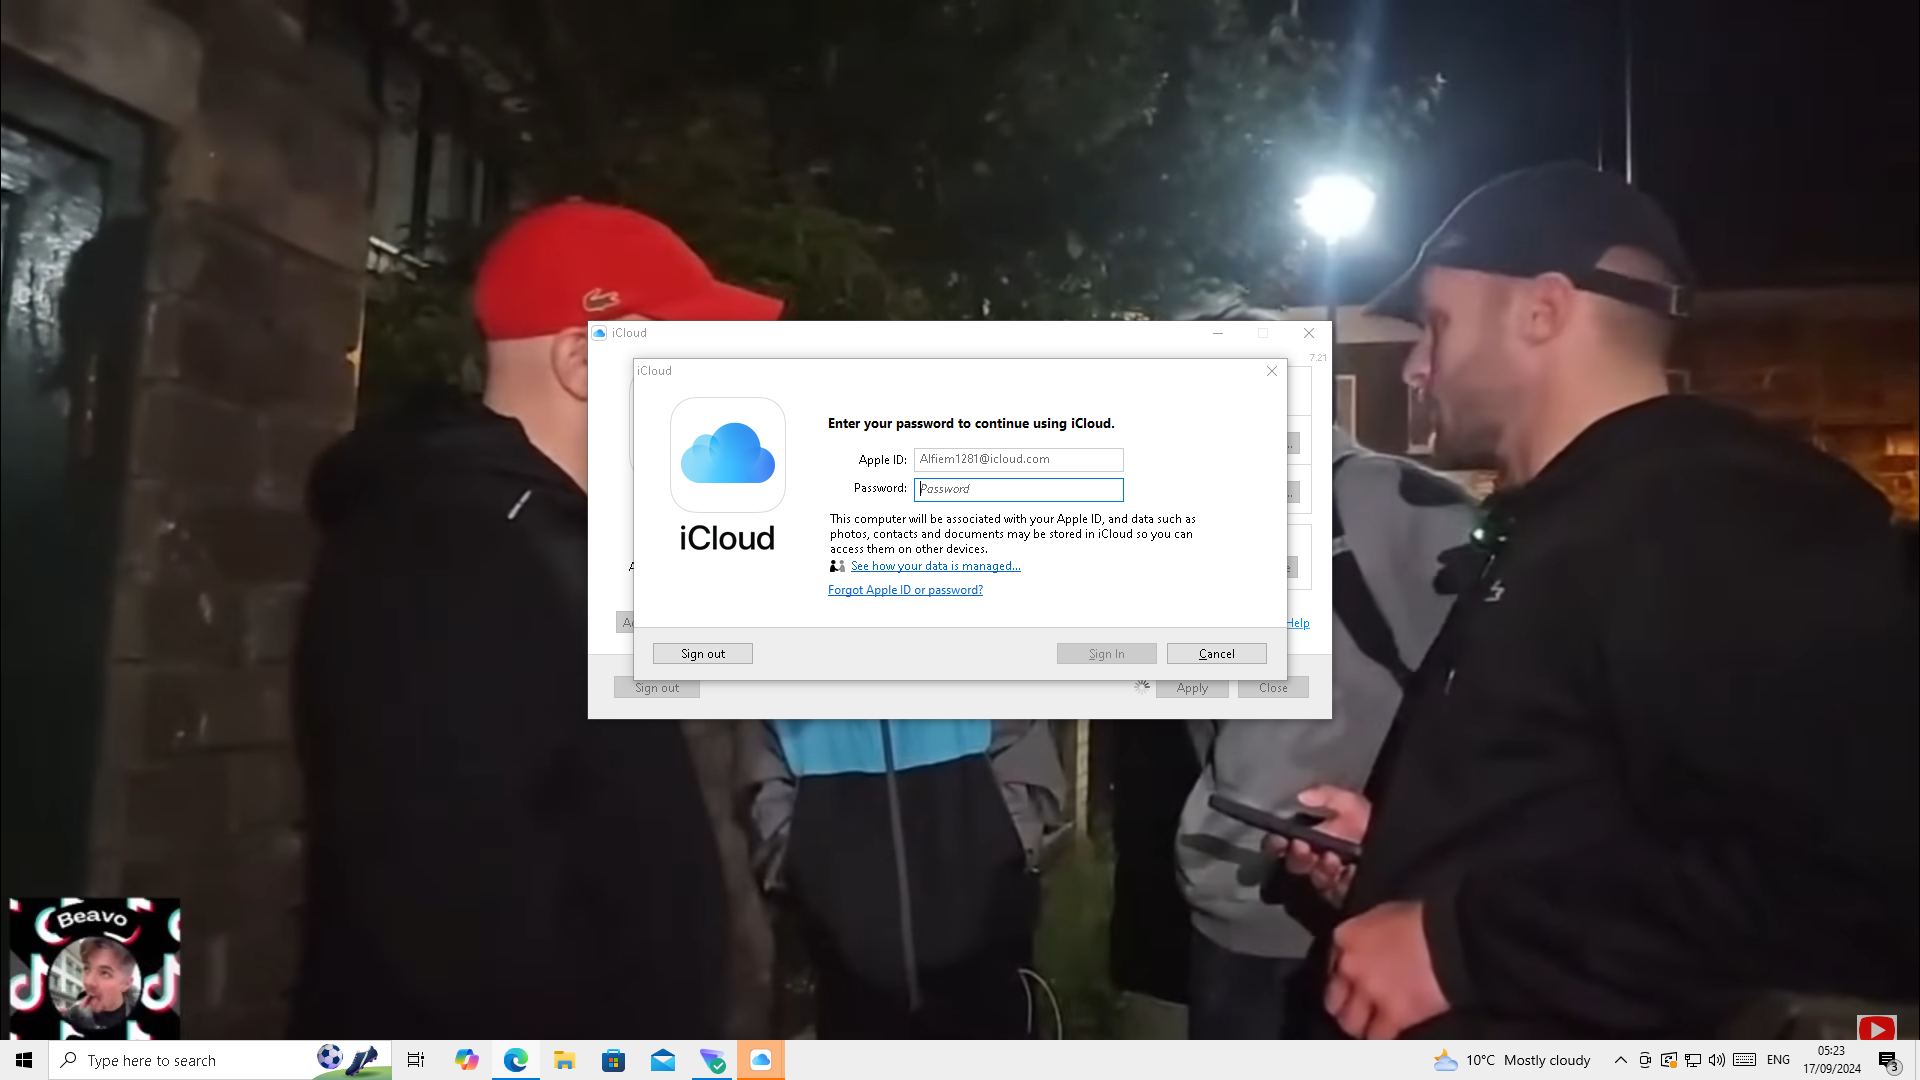Click the iCloud taskbar button
This screenshot has width=1920, height=1080.
[x=761, y=1060]
